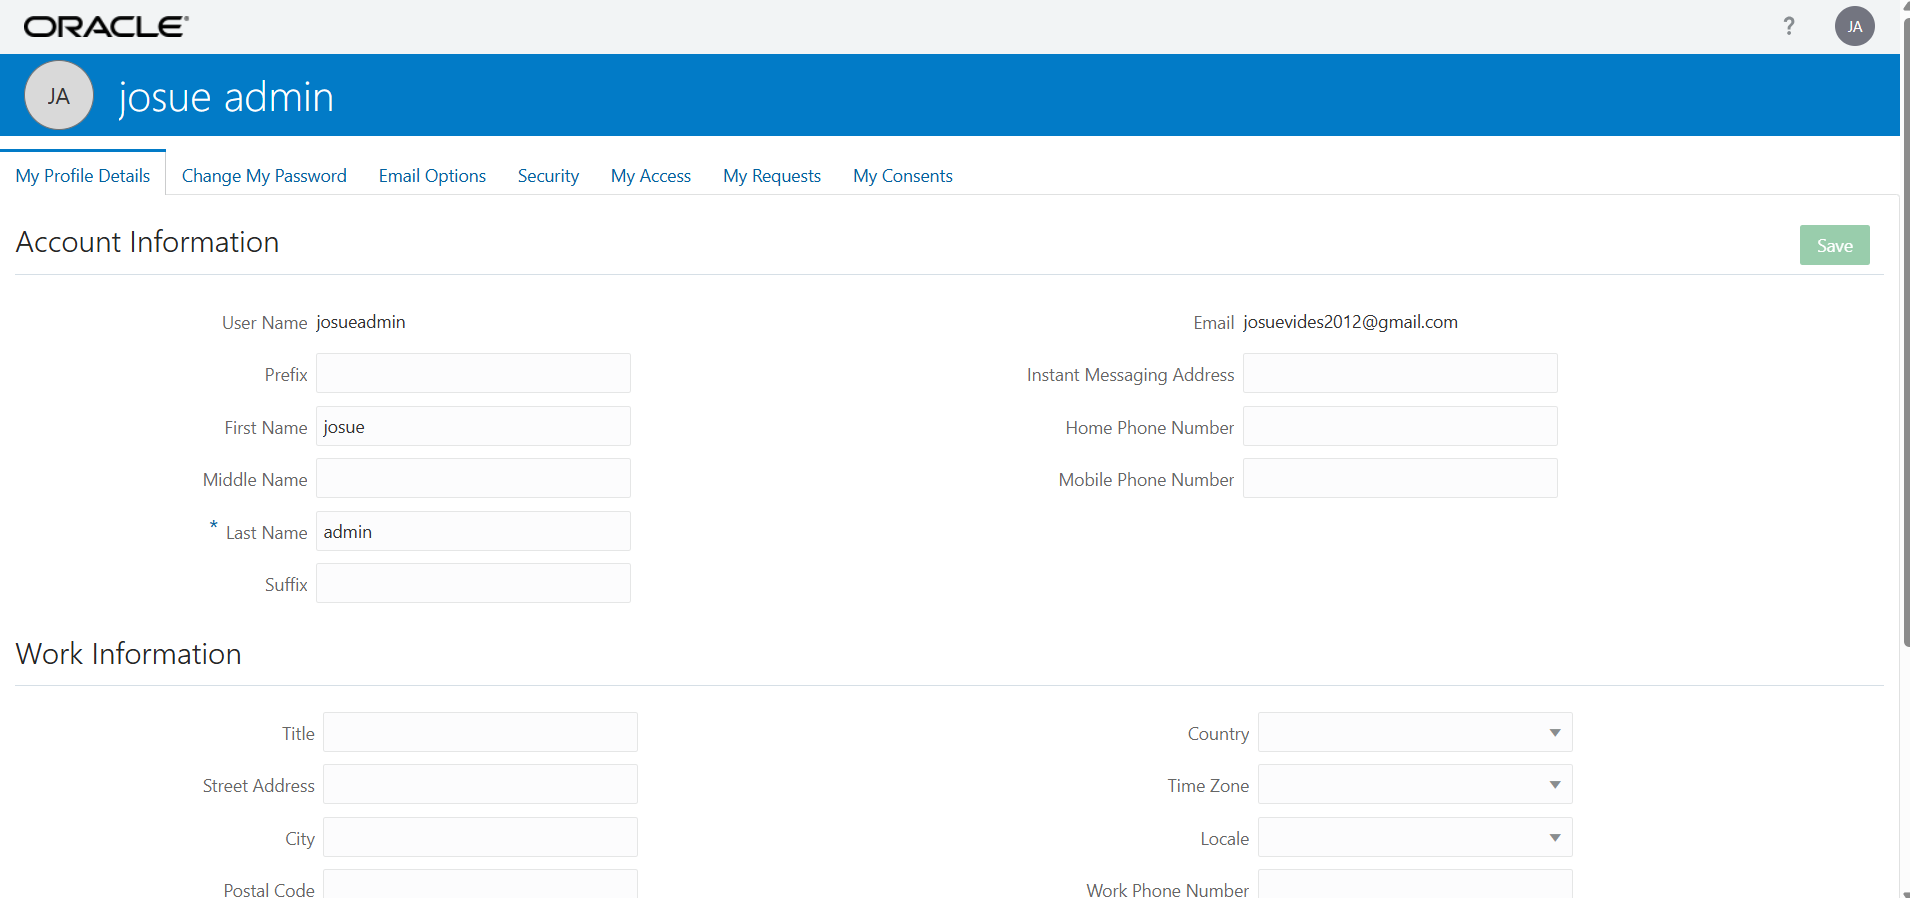The height and width of the screenshot is (898, 1910).
Task: Switch to Change My Password tab
Action: tap(264, 176)
